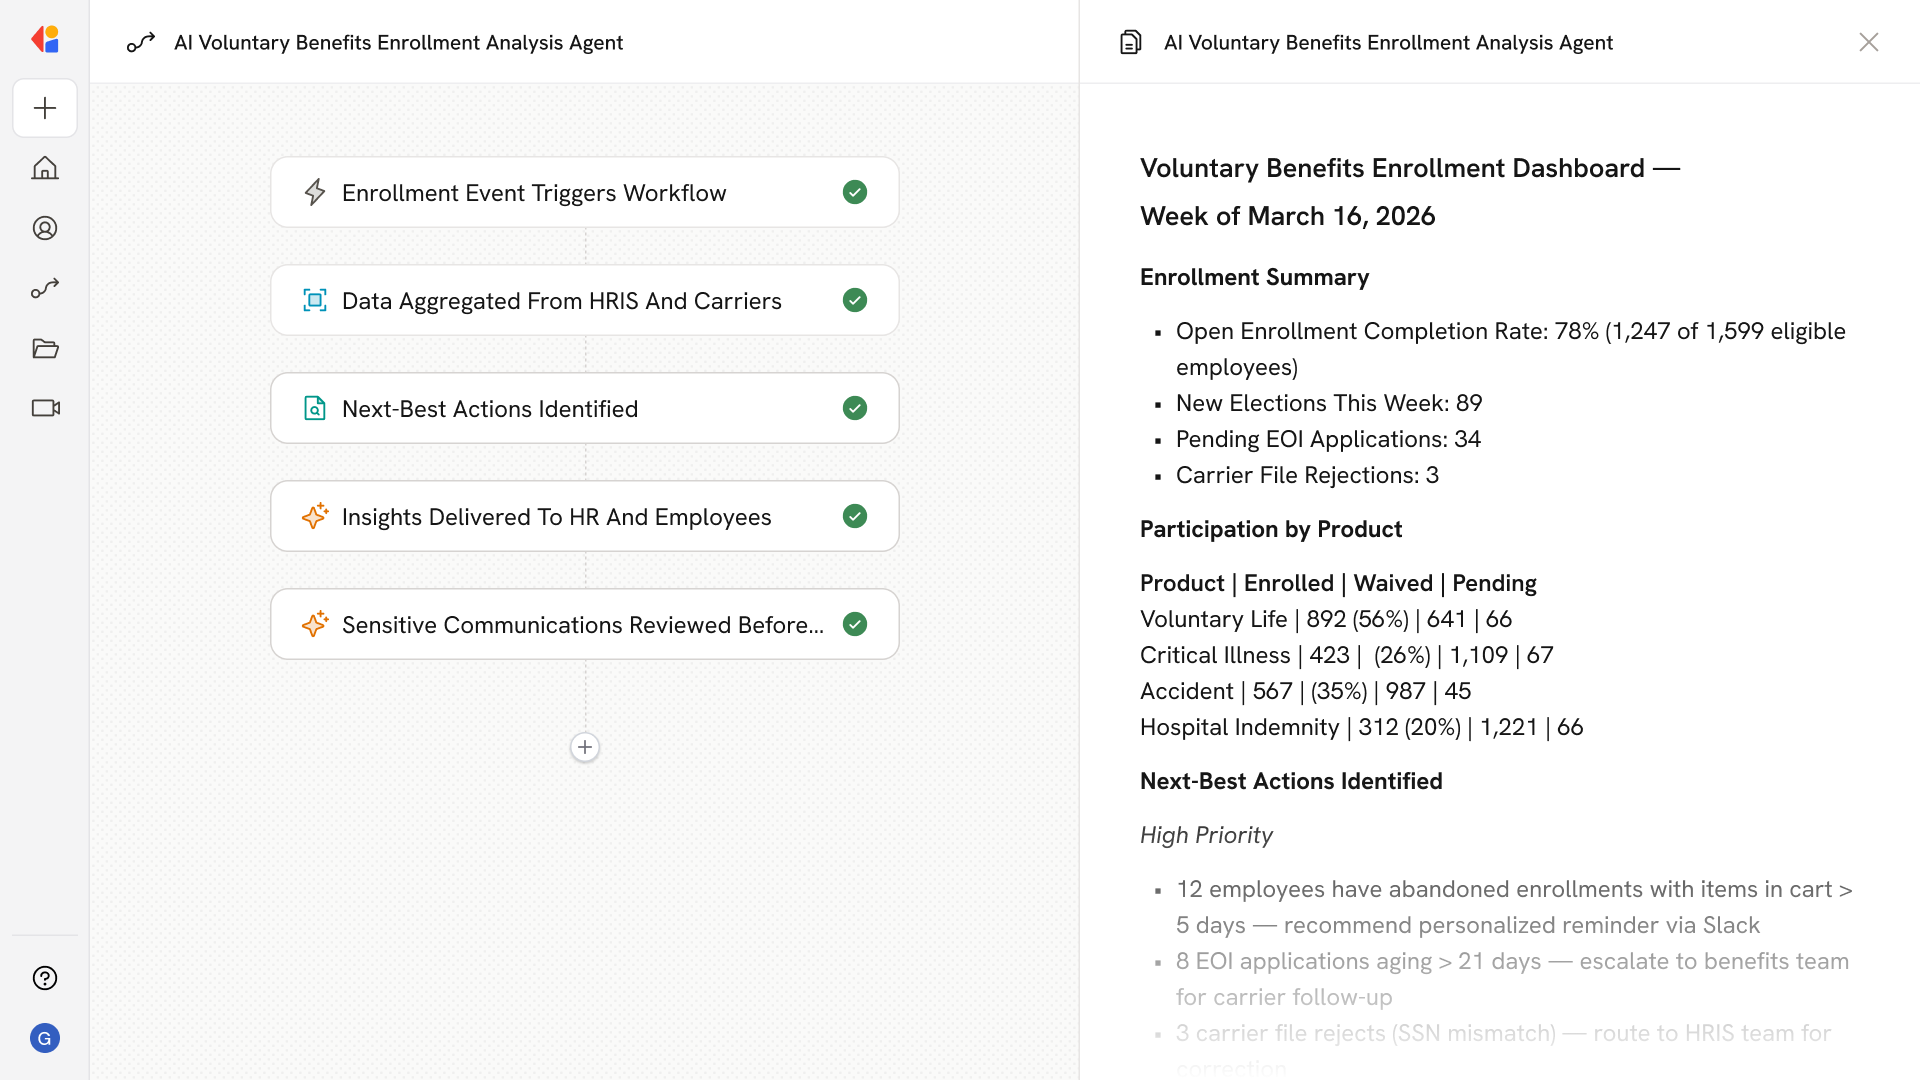Click the user avatar G
This screenshot has height=1080, width=1920.
pos(45,1038)
